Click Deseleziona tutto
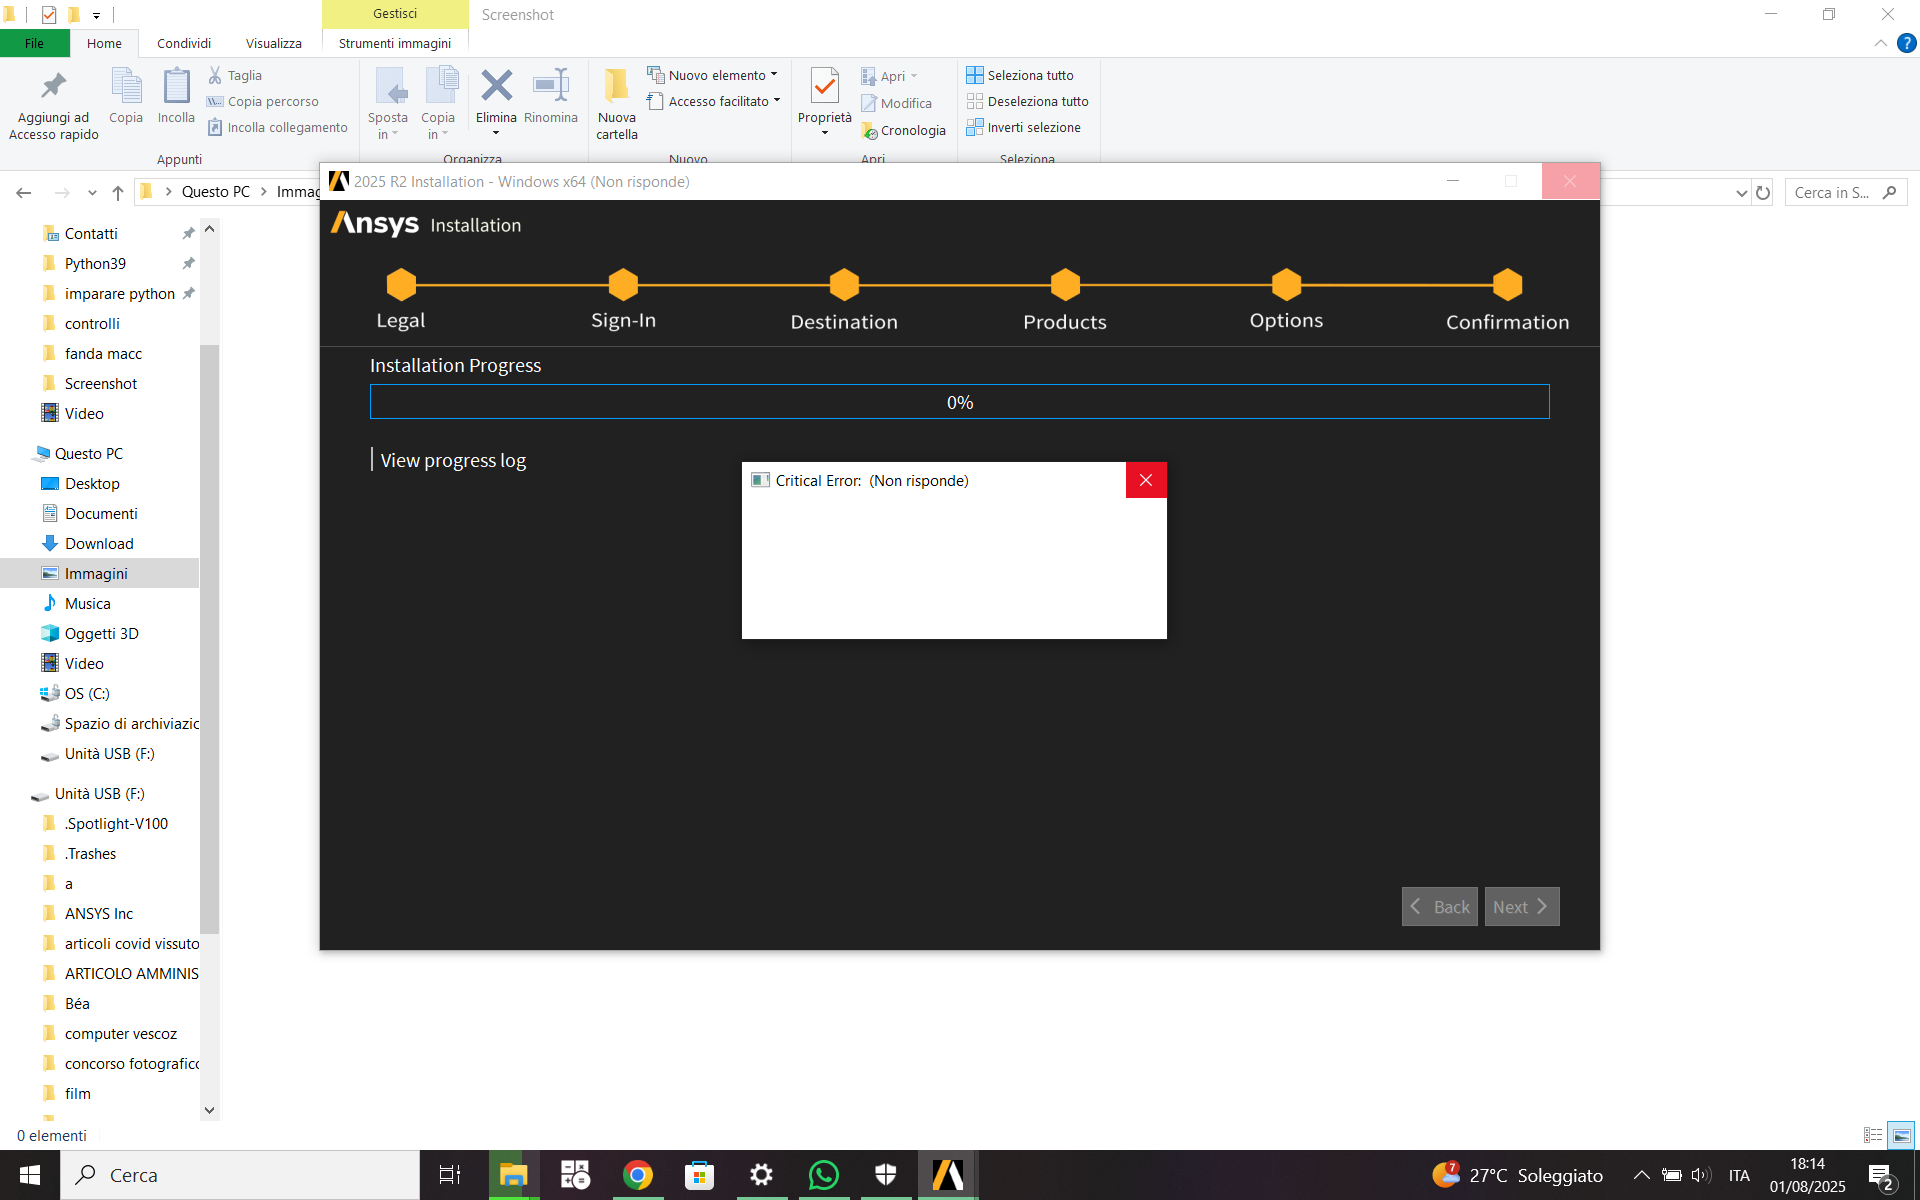Image resolution: width=1920 pixels, height=1200 pixels. coord(1027,101)
